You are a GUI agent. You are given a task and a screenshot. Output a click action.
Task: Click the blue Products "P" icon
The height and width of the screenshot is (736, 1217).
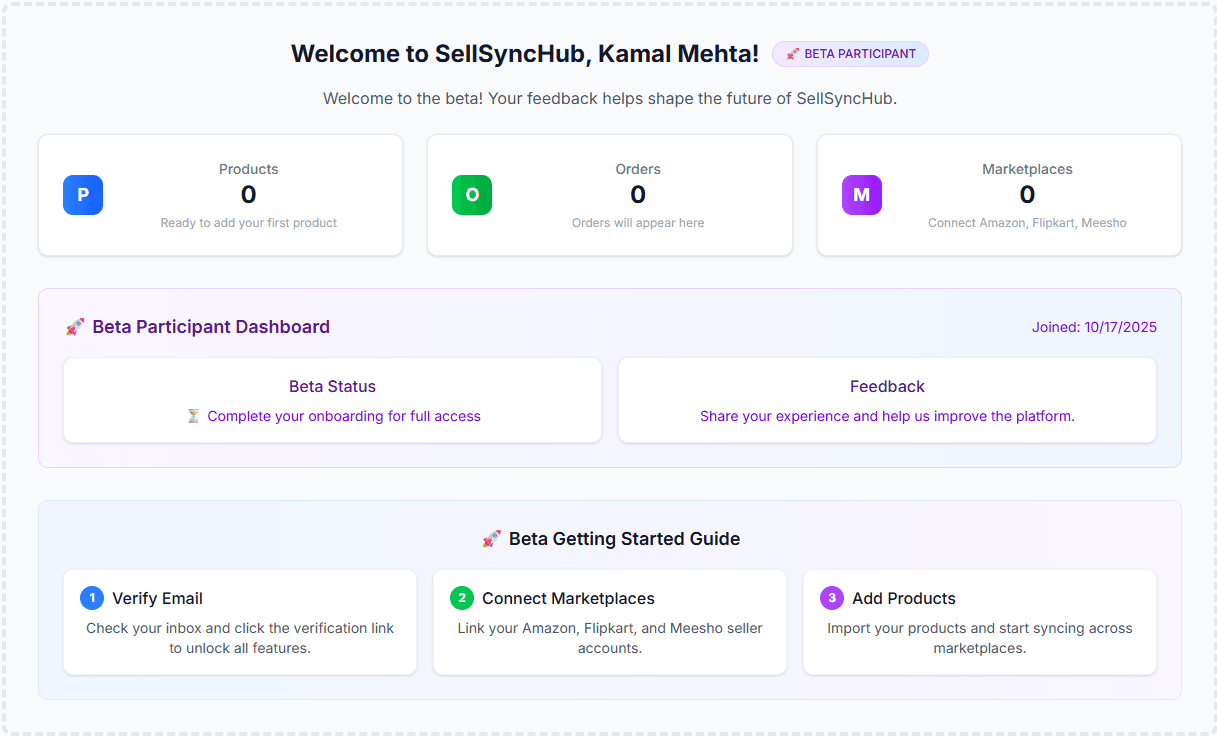83,195
